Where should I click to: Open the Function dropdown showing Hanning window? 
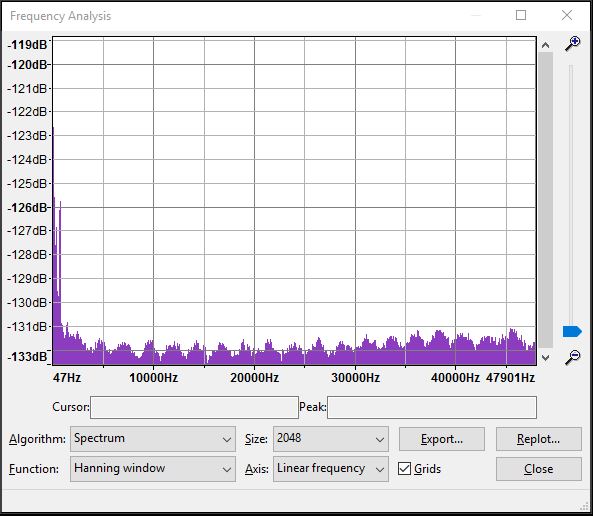click(x=153, y=469)
